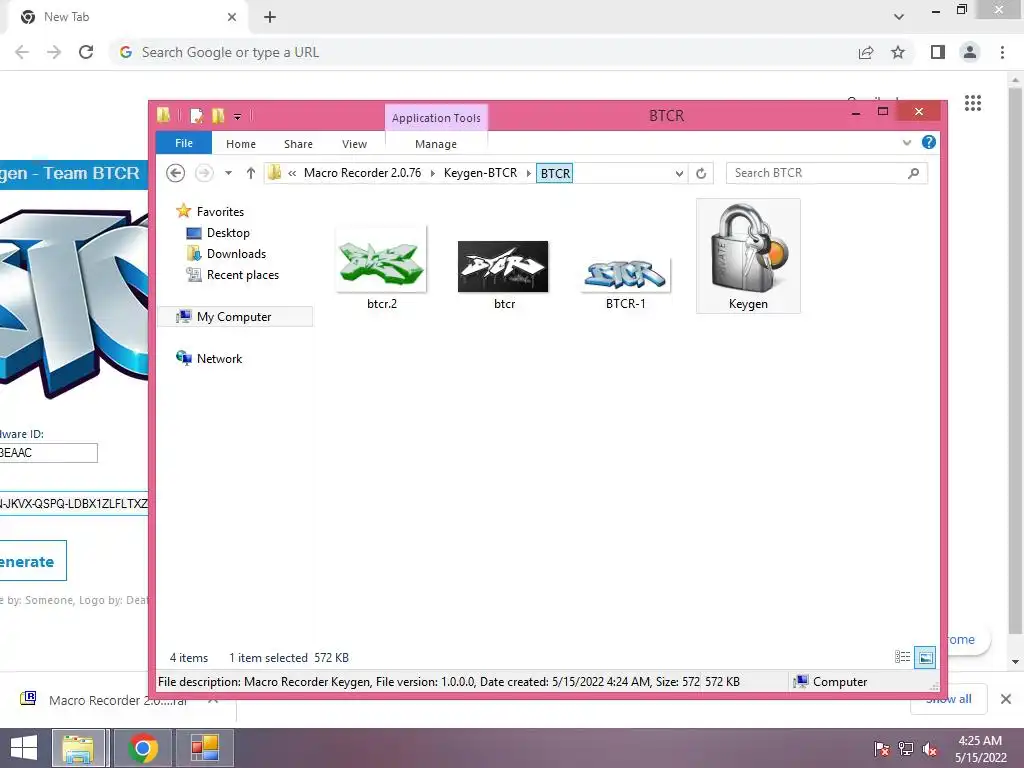Click the Application Tools contextual tab
The image size is (1024, 768).
[436, 118]
